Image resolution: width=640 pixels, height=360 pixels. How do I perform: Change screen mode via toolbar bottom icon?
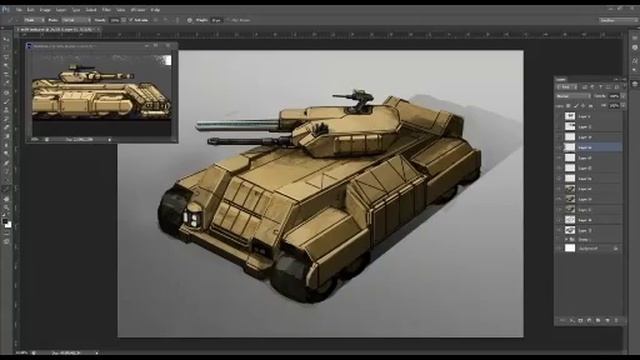coord(6,242)
